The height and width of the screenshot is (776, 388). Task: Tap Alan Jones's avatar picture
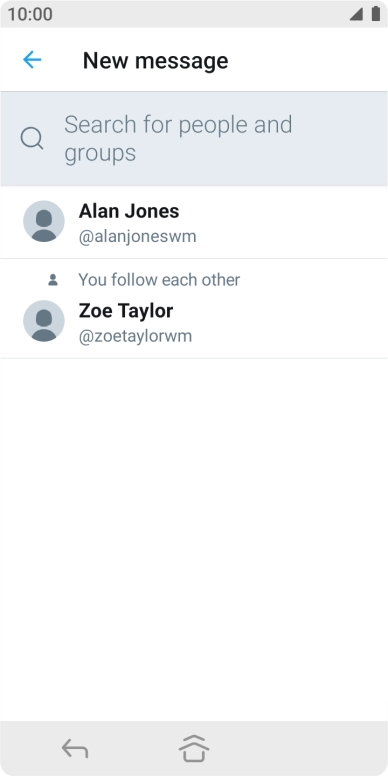pos(44,221)
